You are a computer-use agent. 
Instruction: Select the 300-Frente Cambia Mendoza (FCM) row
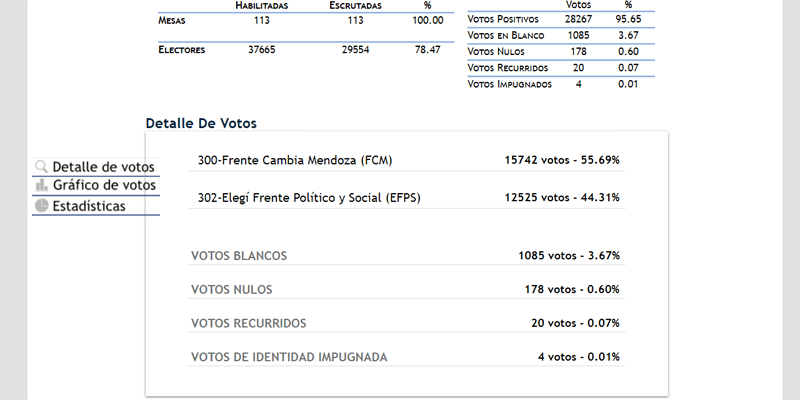pos(407,160)
